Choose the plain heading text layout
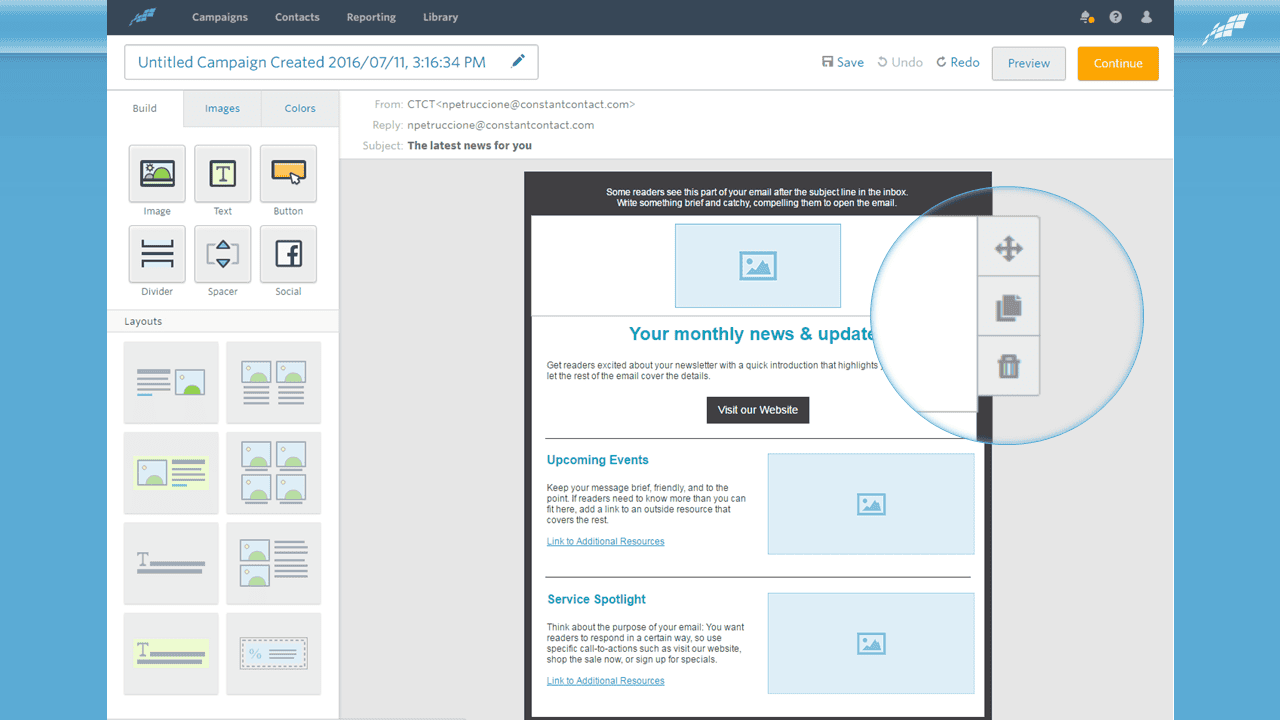 click(171, 563)
